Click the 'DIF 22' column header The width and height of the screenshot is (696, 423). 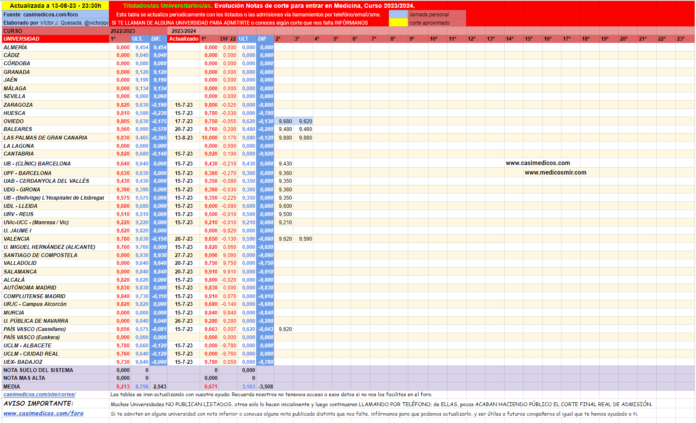(x=229, y=39)
